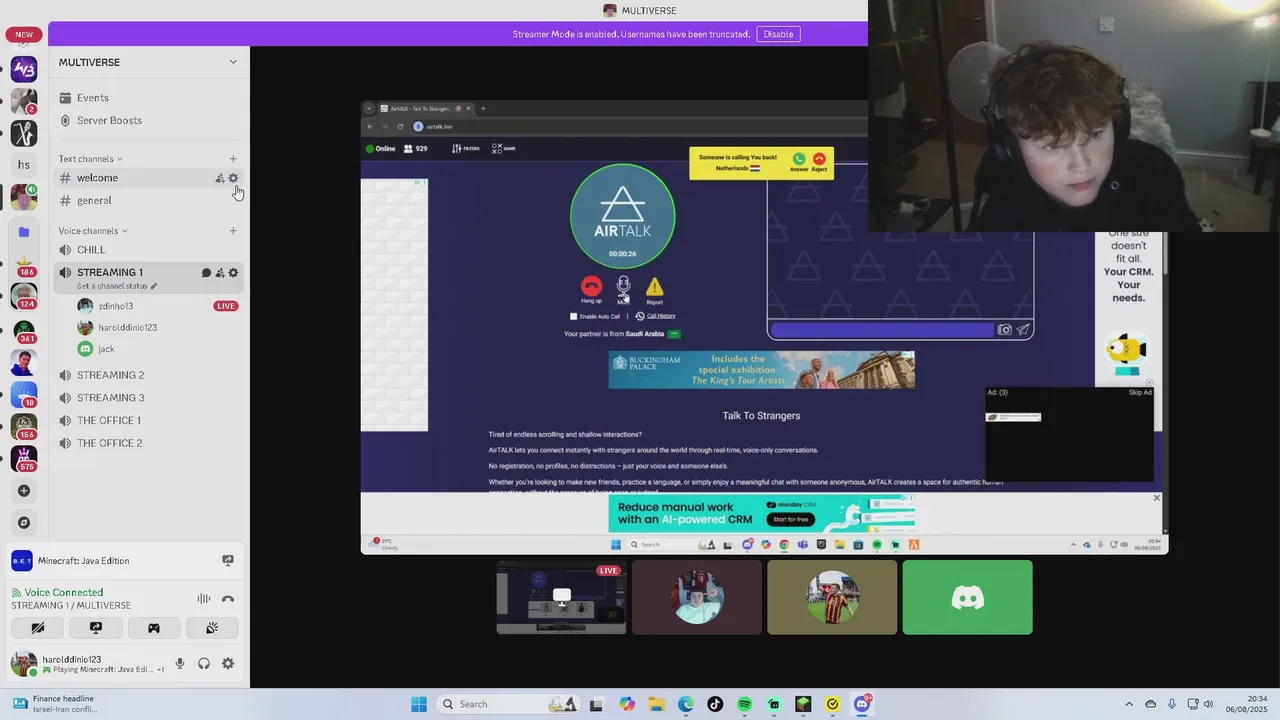
Task: Select the live stream thumbnail tile
Action: pyautogui.click(x=561, y=597)
